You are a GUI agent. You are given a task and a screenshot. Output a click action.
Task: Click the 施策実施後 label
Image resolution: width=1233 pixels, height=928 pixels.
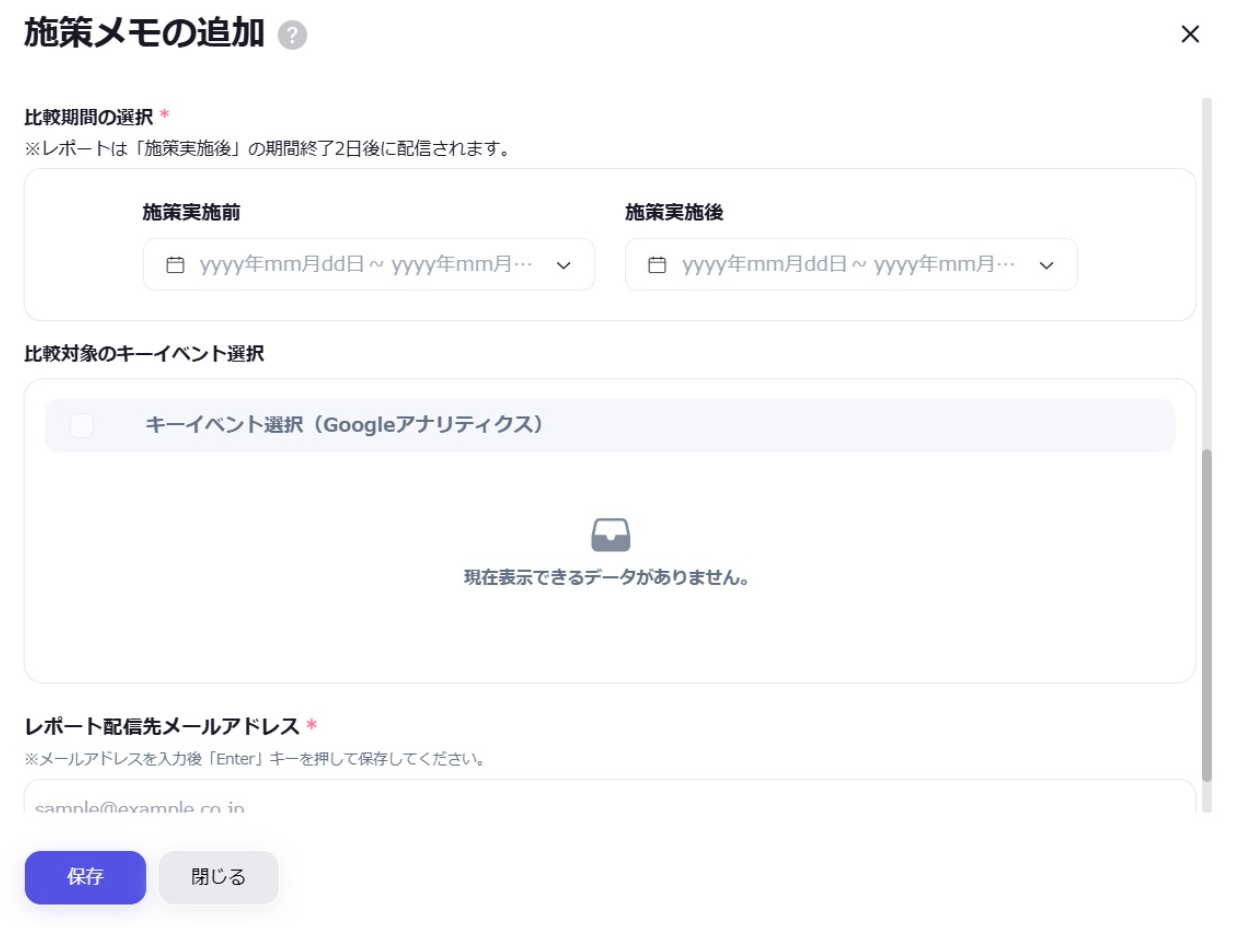tap(674, 212)
